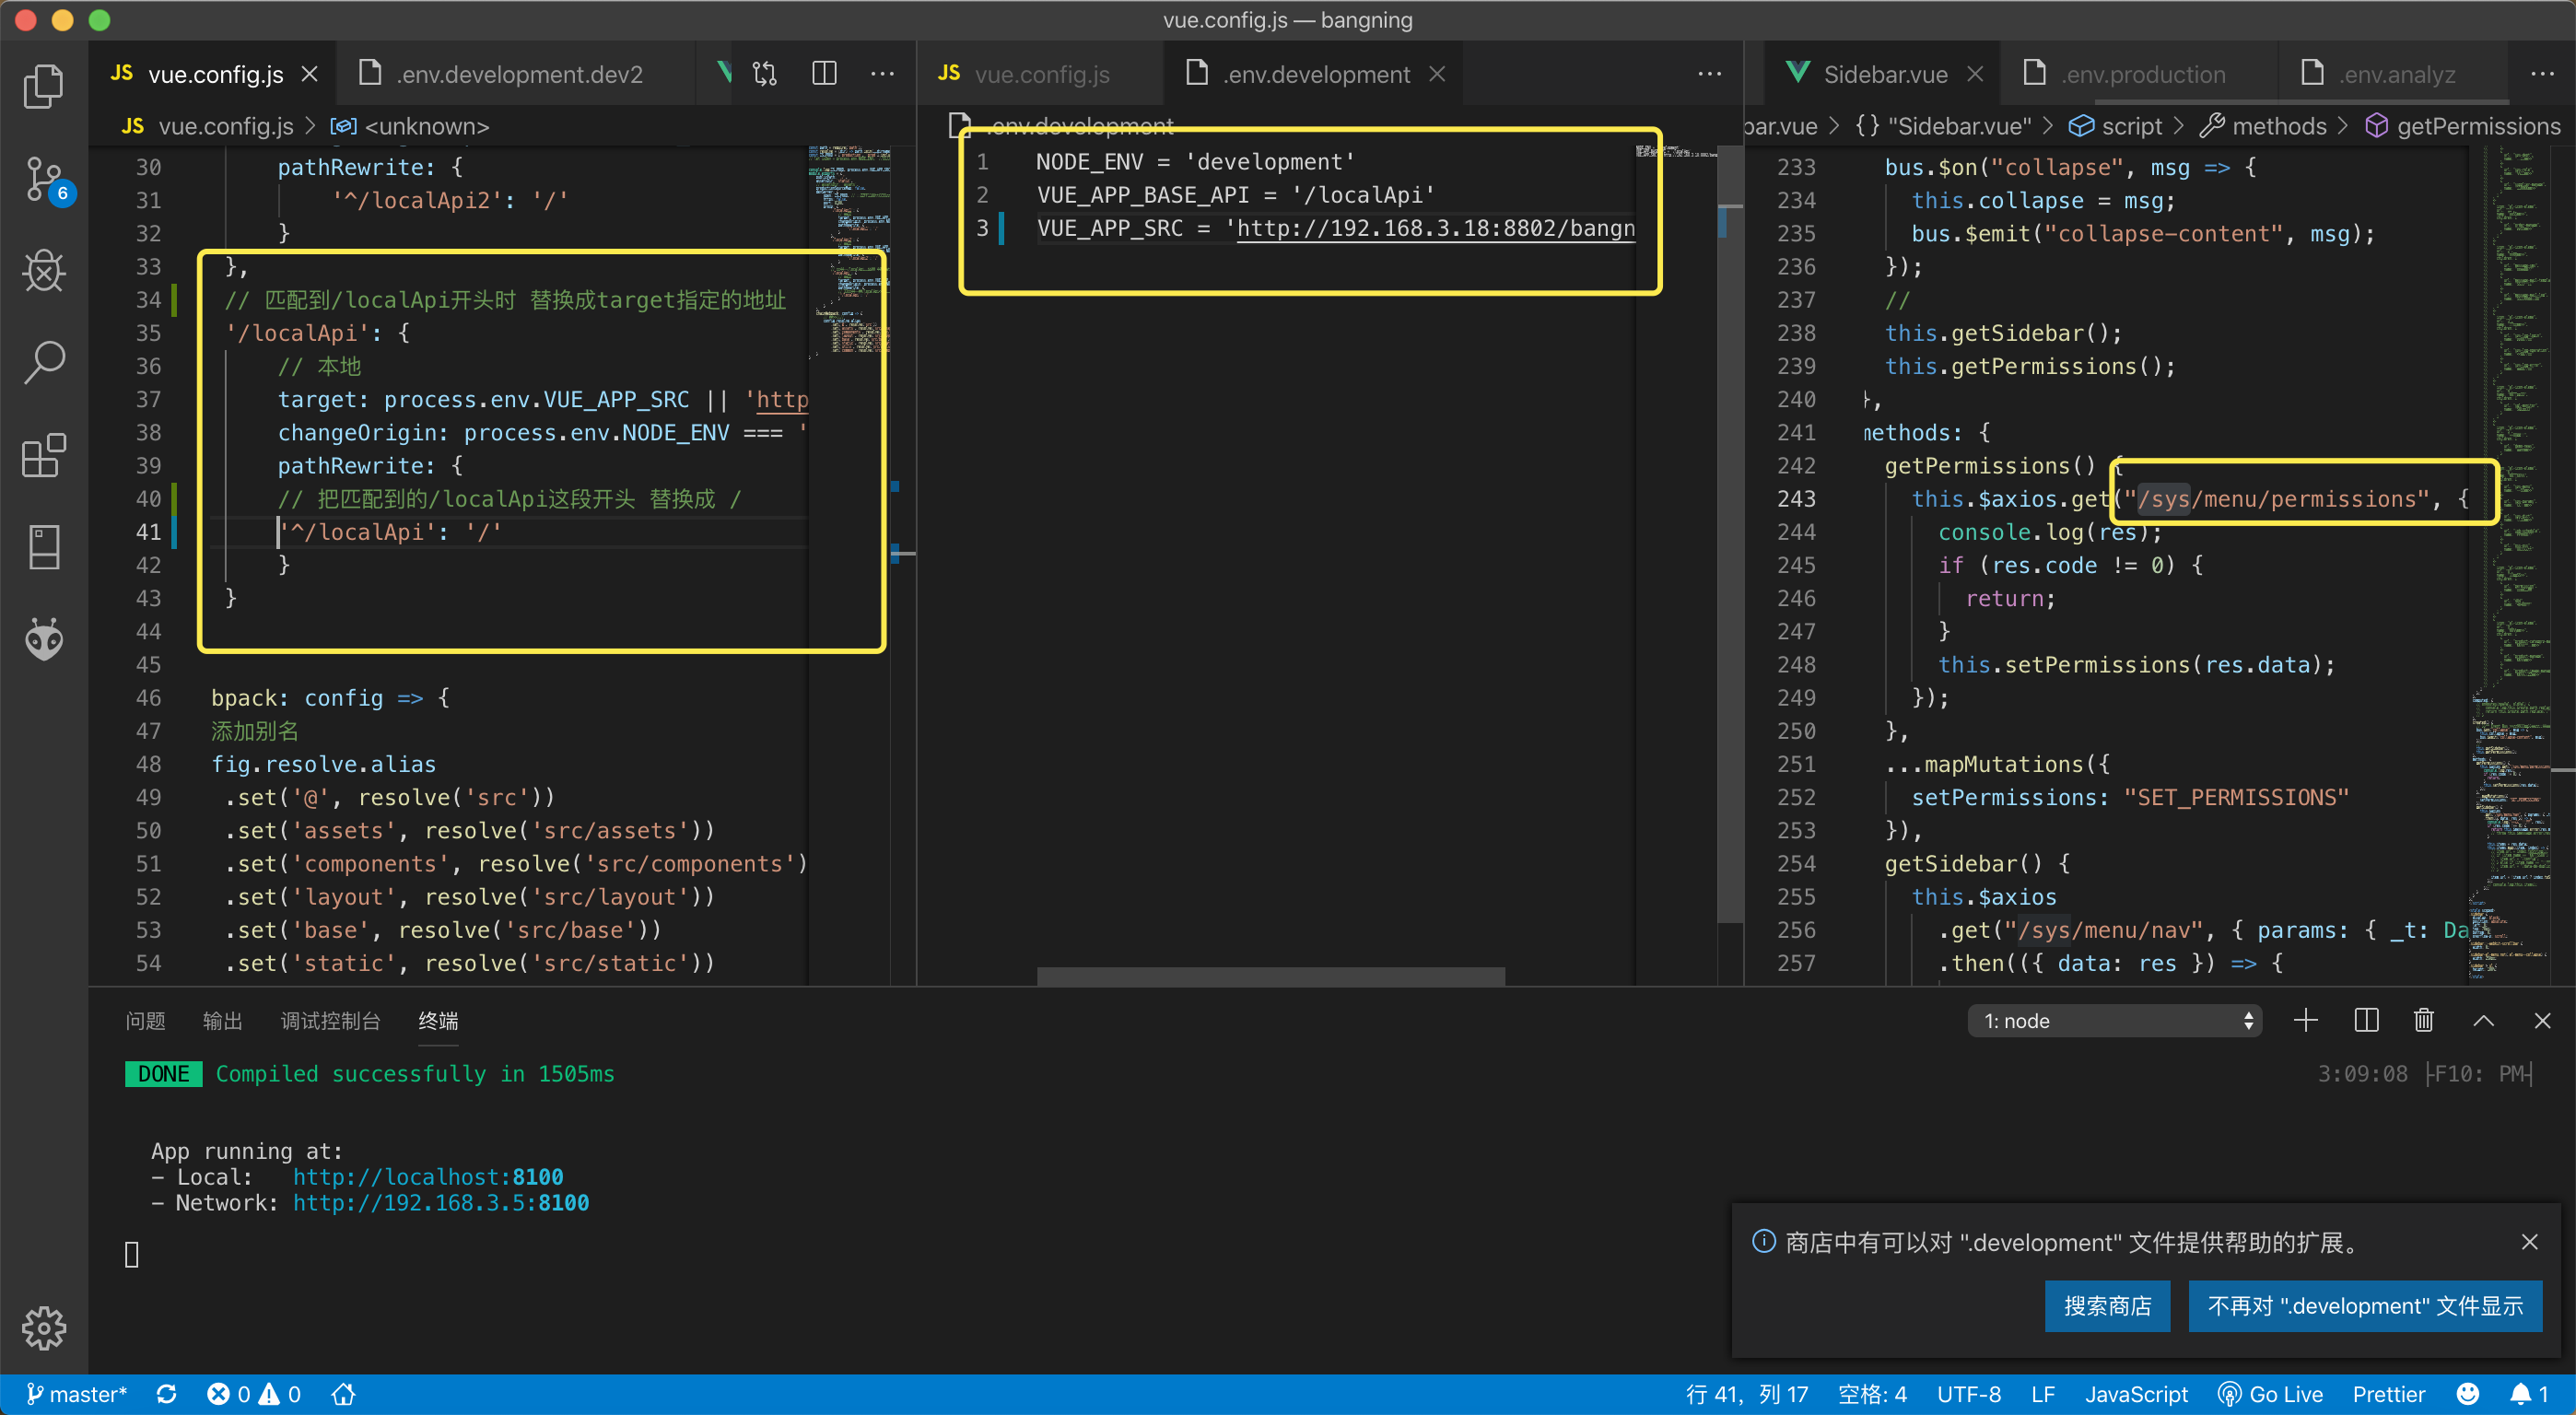This screenshot has height=1415, width=2576.
Task: Split the terminal panel
Action: tap(2366, 1020)
